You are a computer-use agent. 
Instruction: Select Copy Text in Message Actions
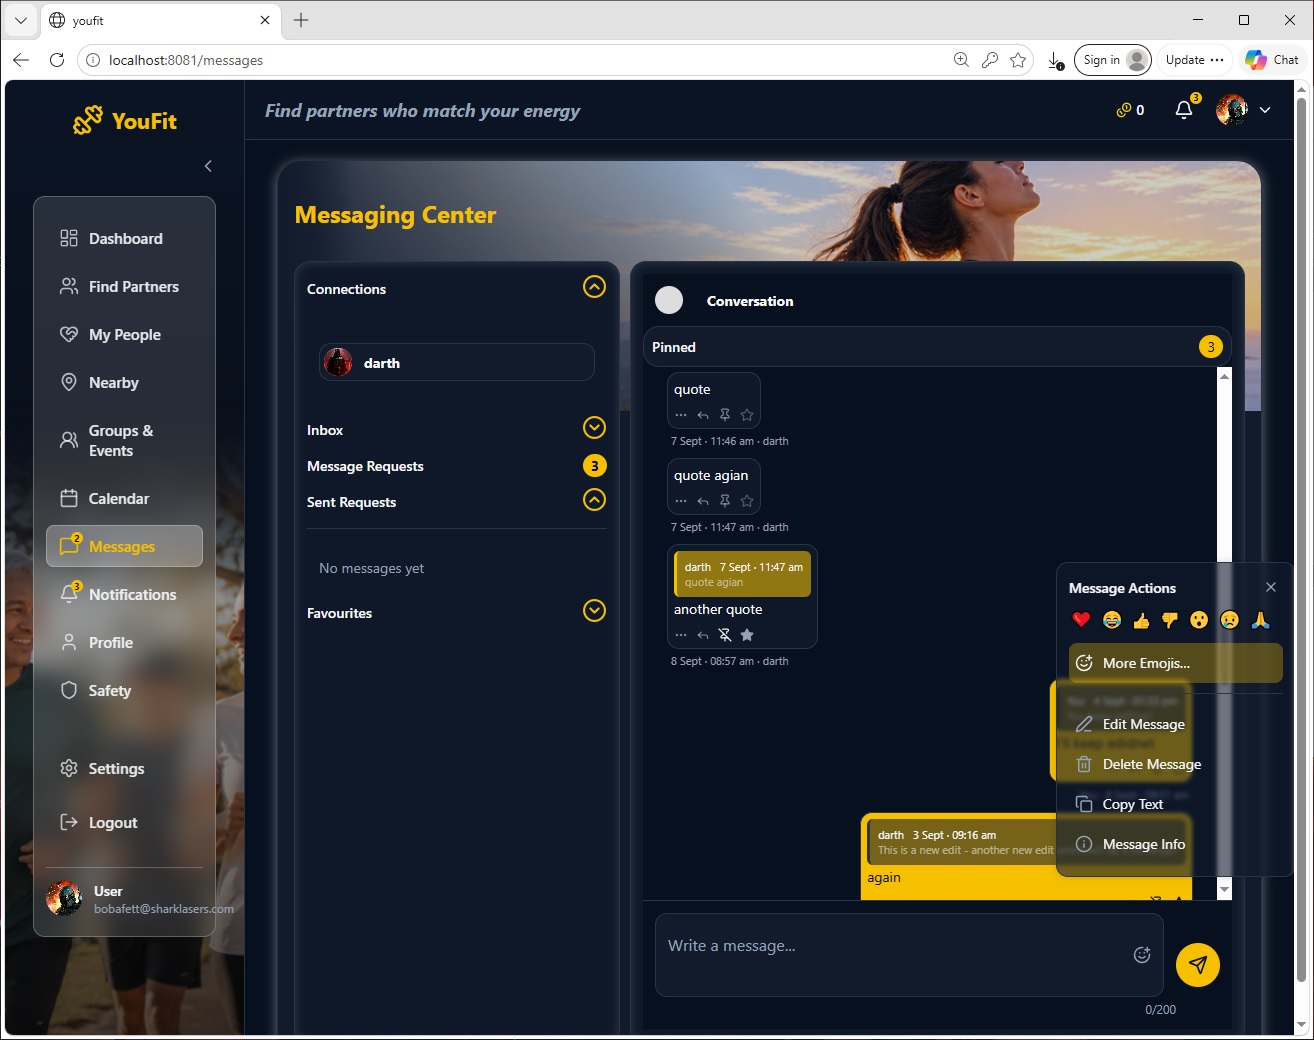(x=1176, y=804)
